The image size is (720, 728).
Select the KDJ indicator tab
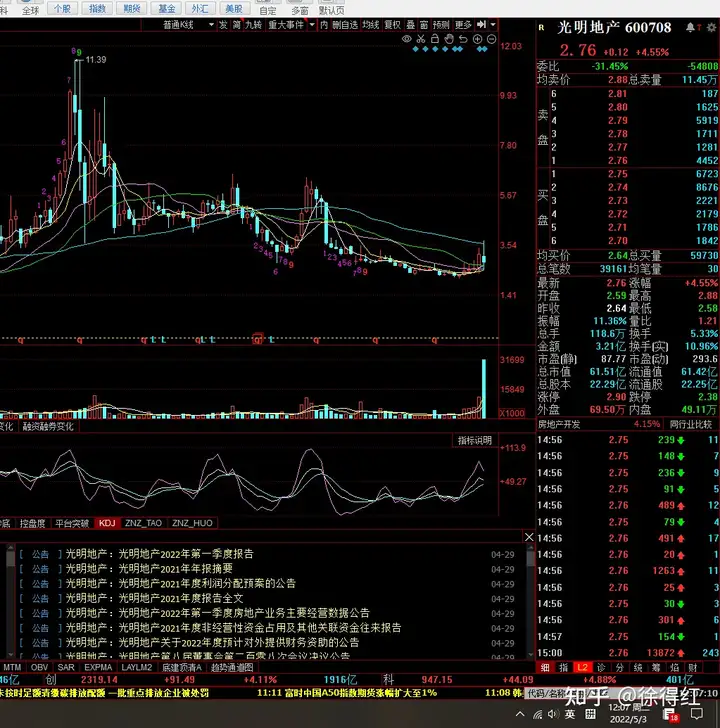pyautogui.click(x=107, y=523)
